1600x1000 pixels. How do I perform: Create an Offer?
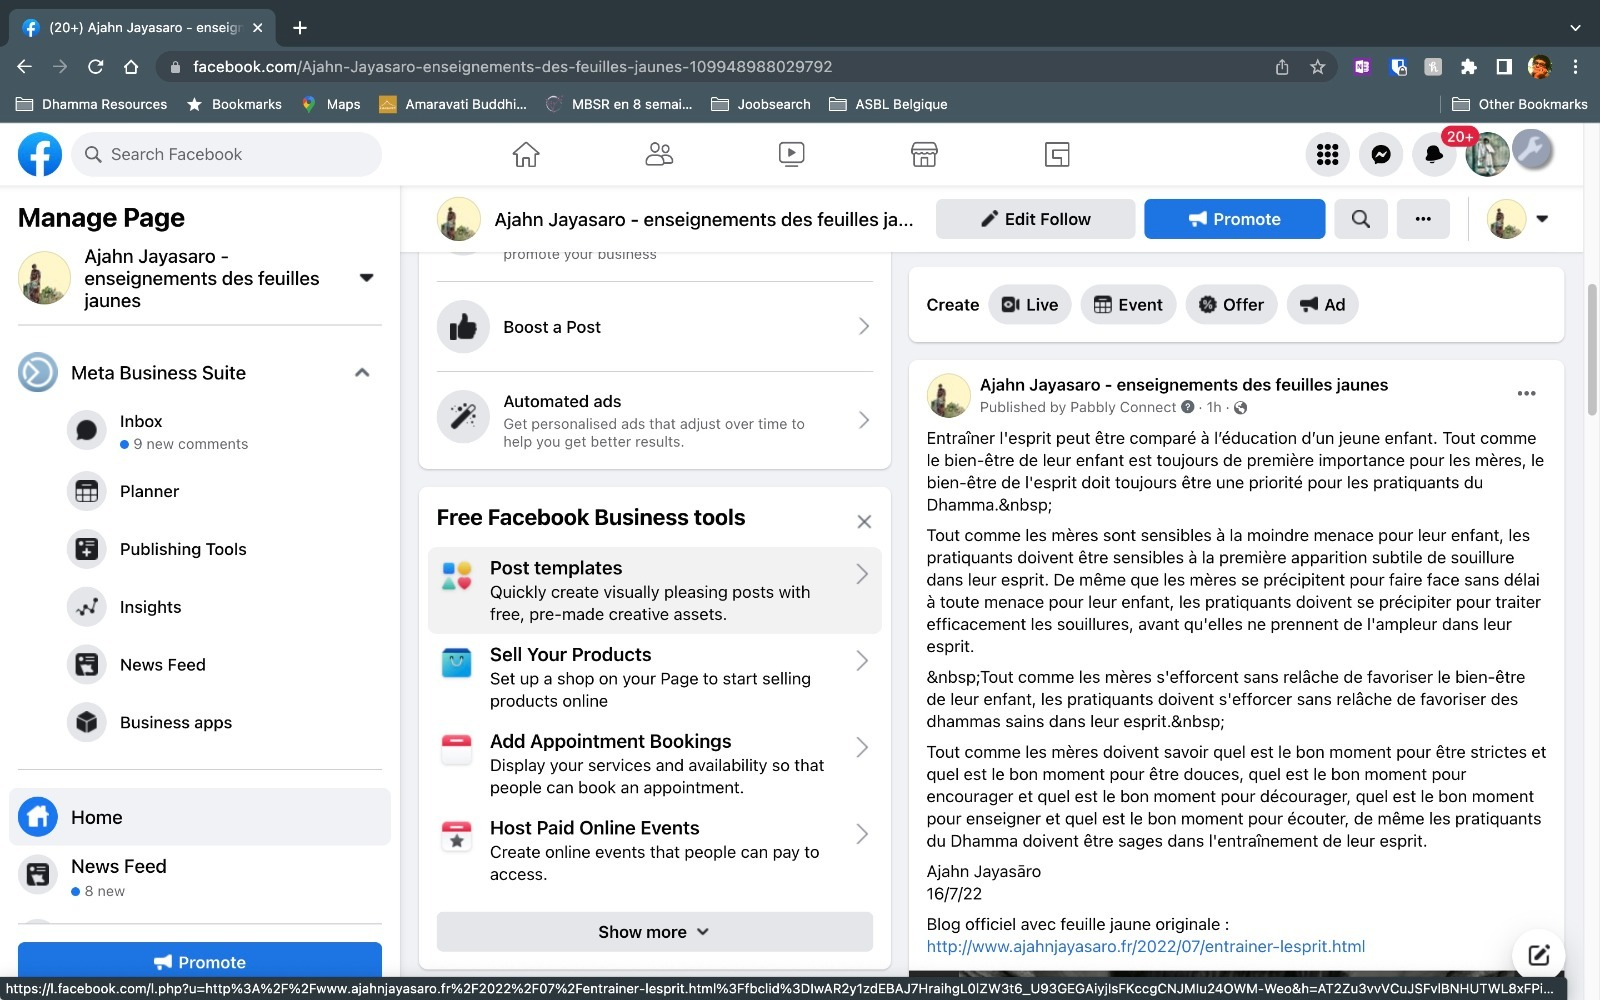[1231, 305]
